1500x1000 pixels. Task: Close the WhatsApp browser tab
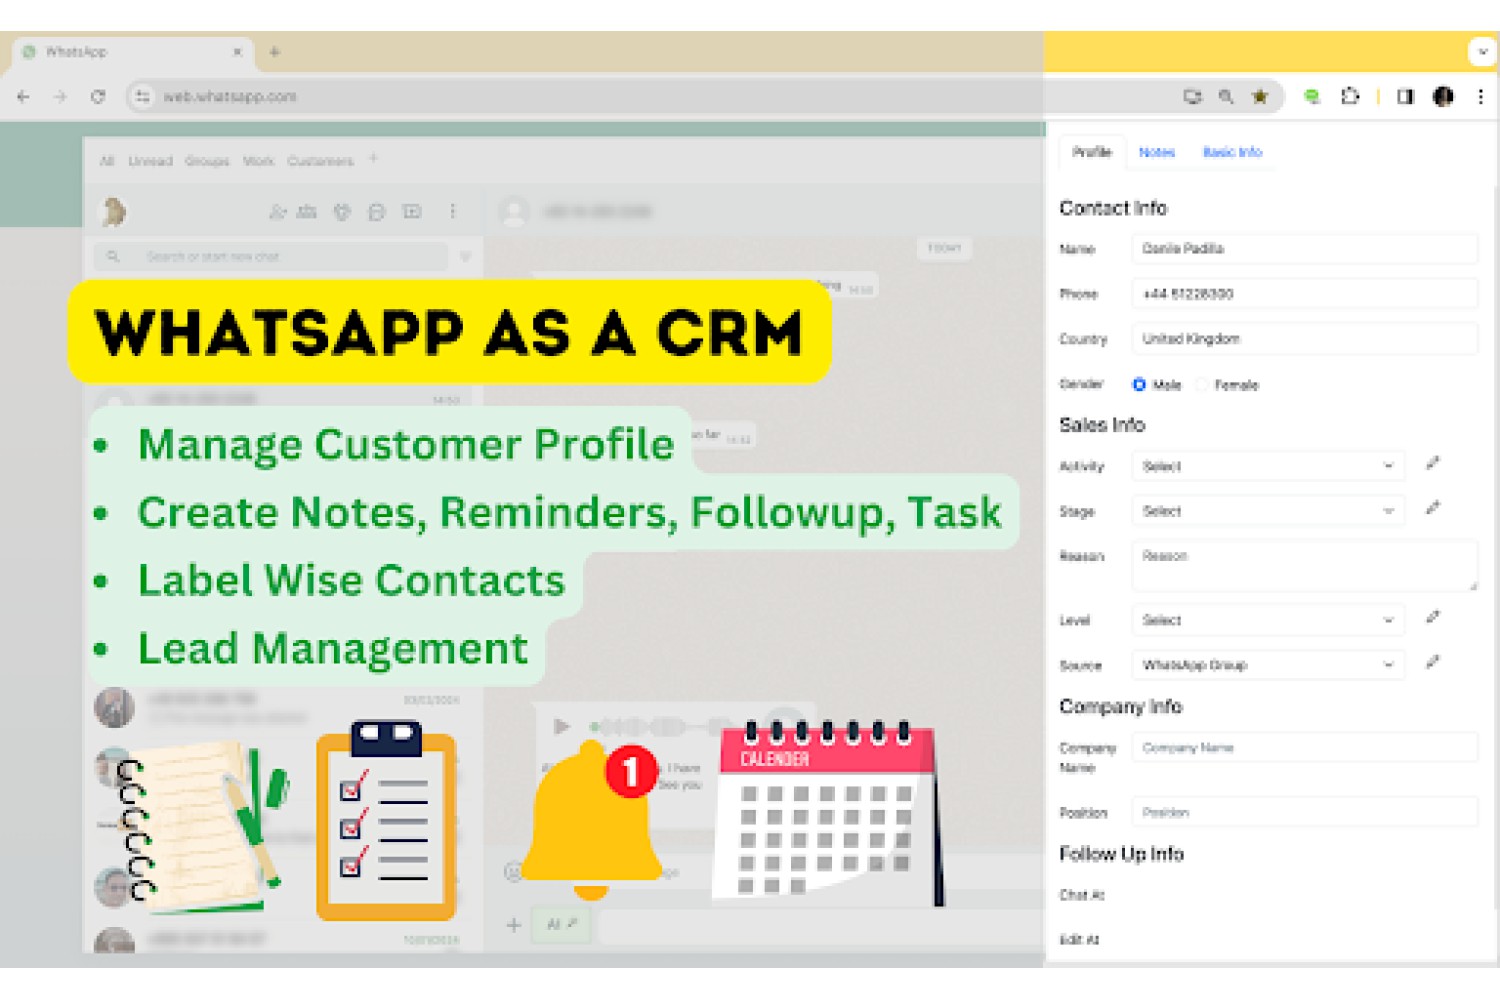point(238,52)
